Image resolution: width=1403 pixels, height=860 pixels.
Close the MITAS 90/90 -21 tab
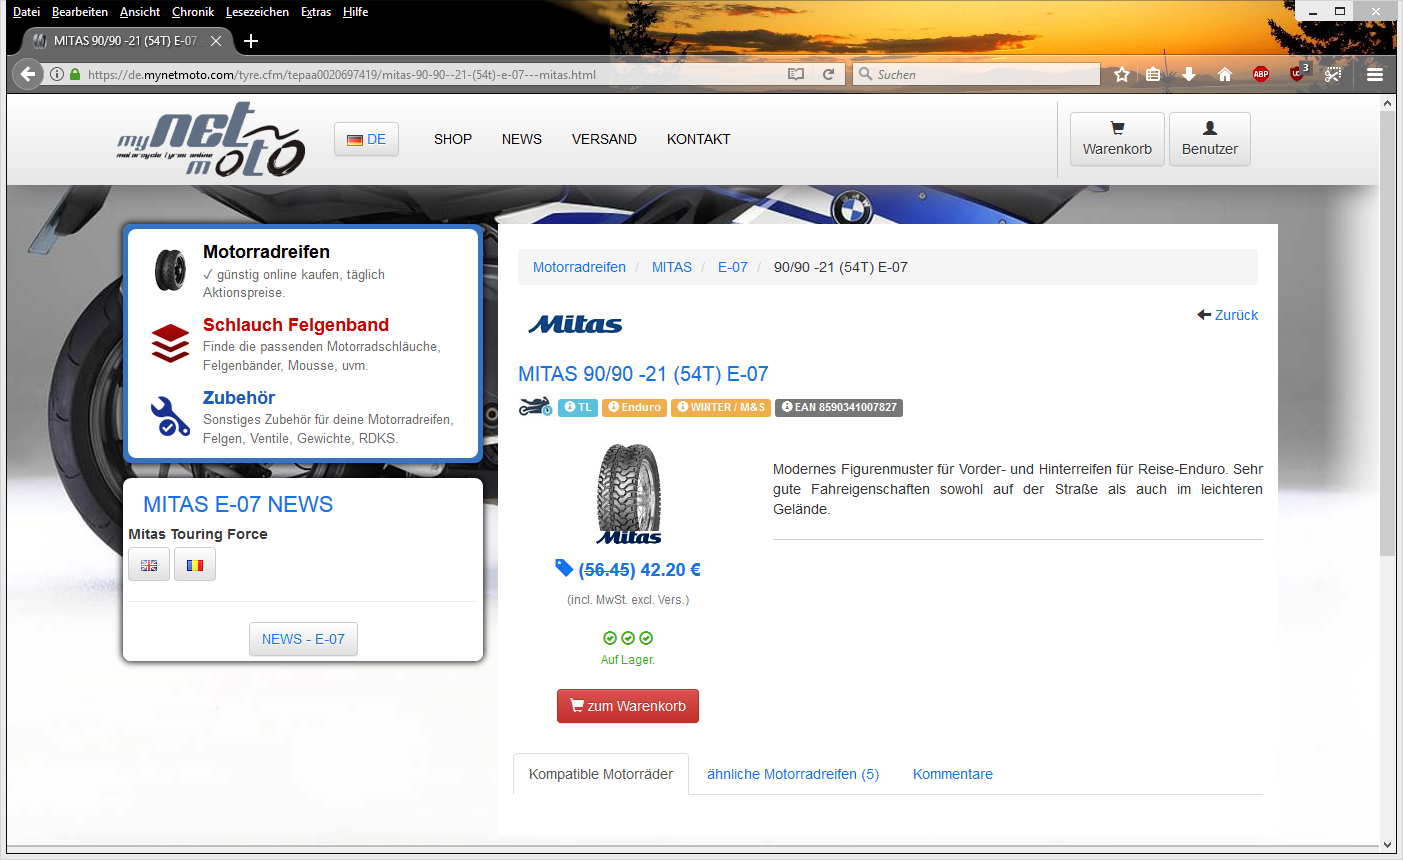(x=216, y=41)
